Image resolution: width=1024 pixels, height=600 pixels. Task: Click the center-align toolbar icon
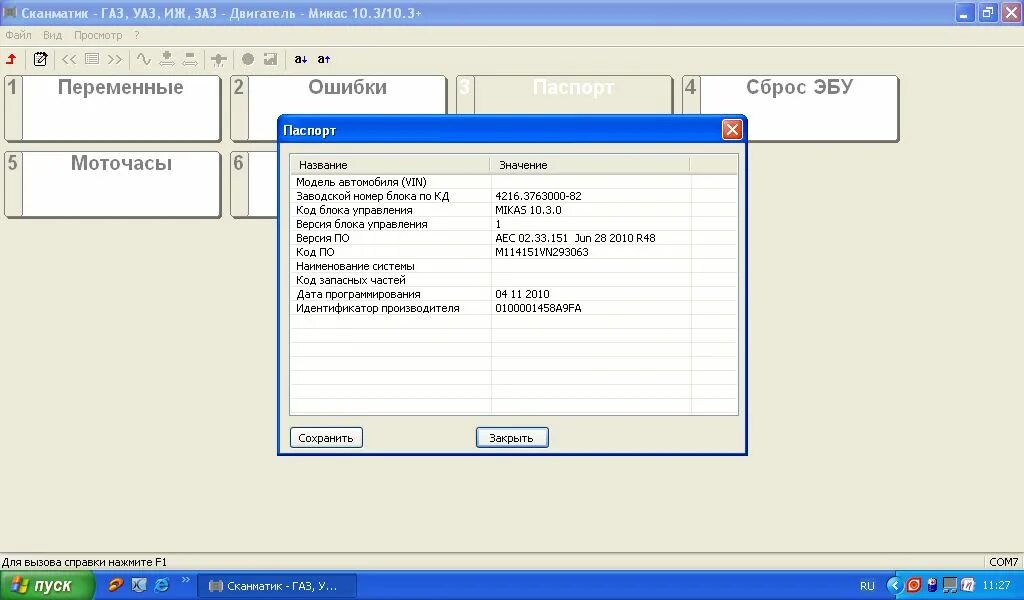218,60
